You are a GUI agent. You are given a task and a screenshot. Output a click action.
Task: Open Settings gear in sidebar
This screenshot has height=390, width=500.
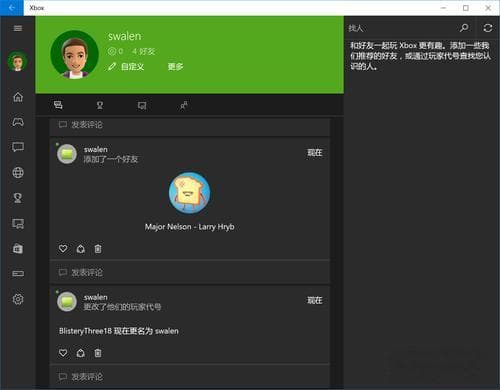click(x=18, y=299)
